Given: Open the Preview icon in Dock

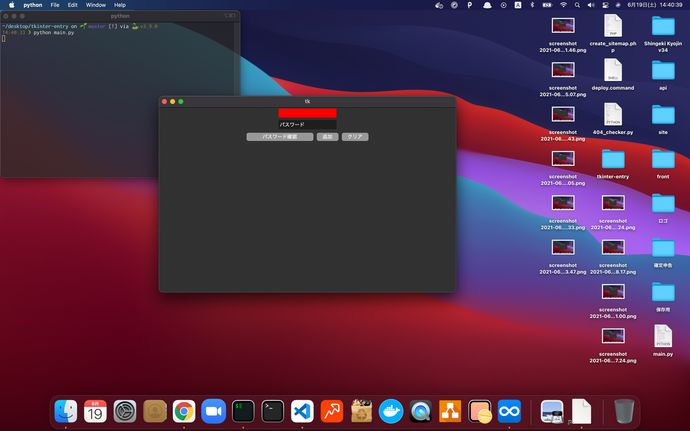Looking at the screenshot, I should pos(552,411).
